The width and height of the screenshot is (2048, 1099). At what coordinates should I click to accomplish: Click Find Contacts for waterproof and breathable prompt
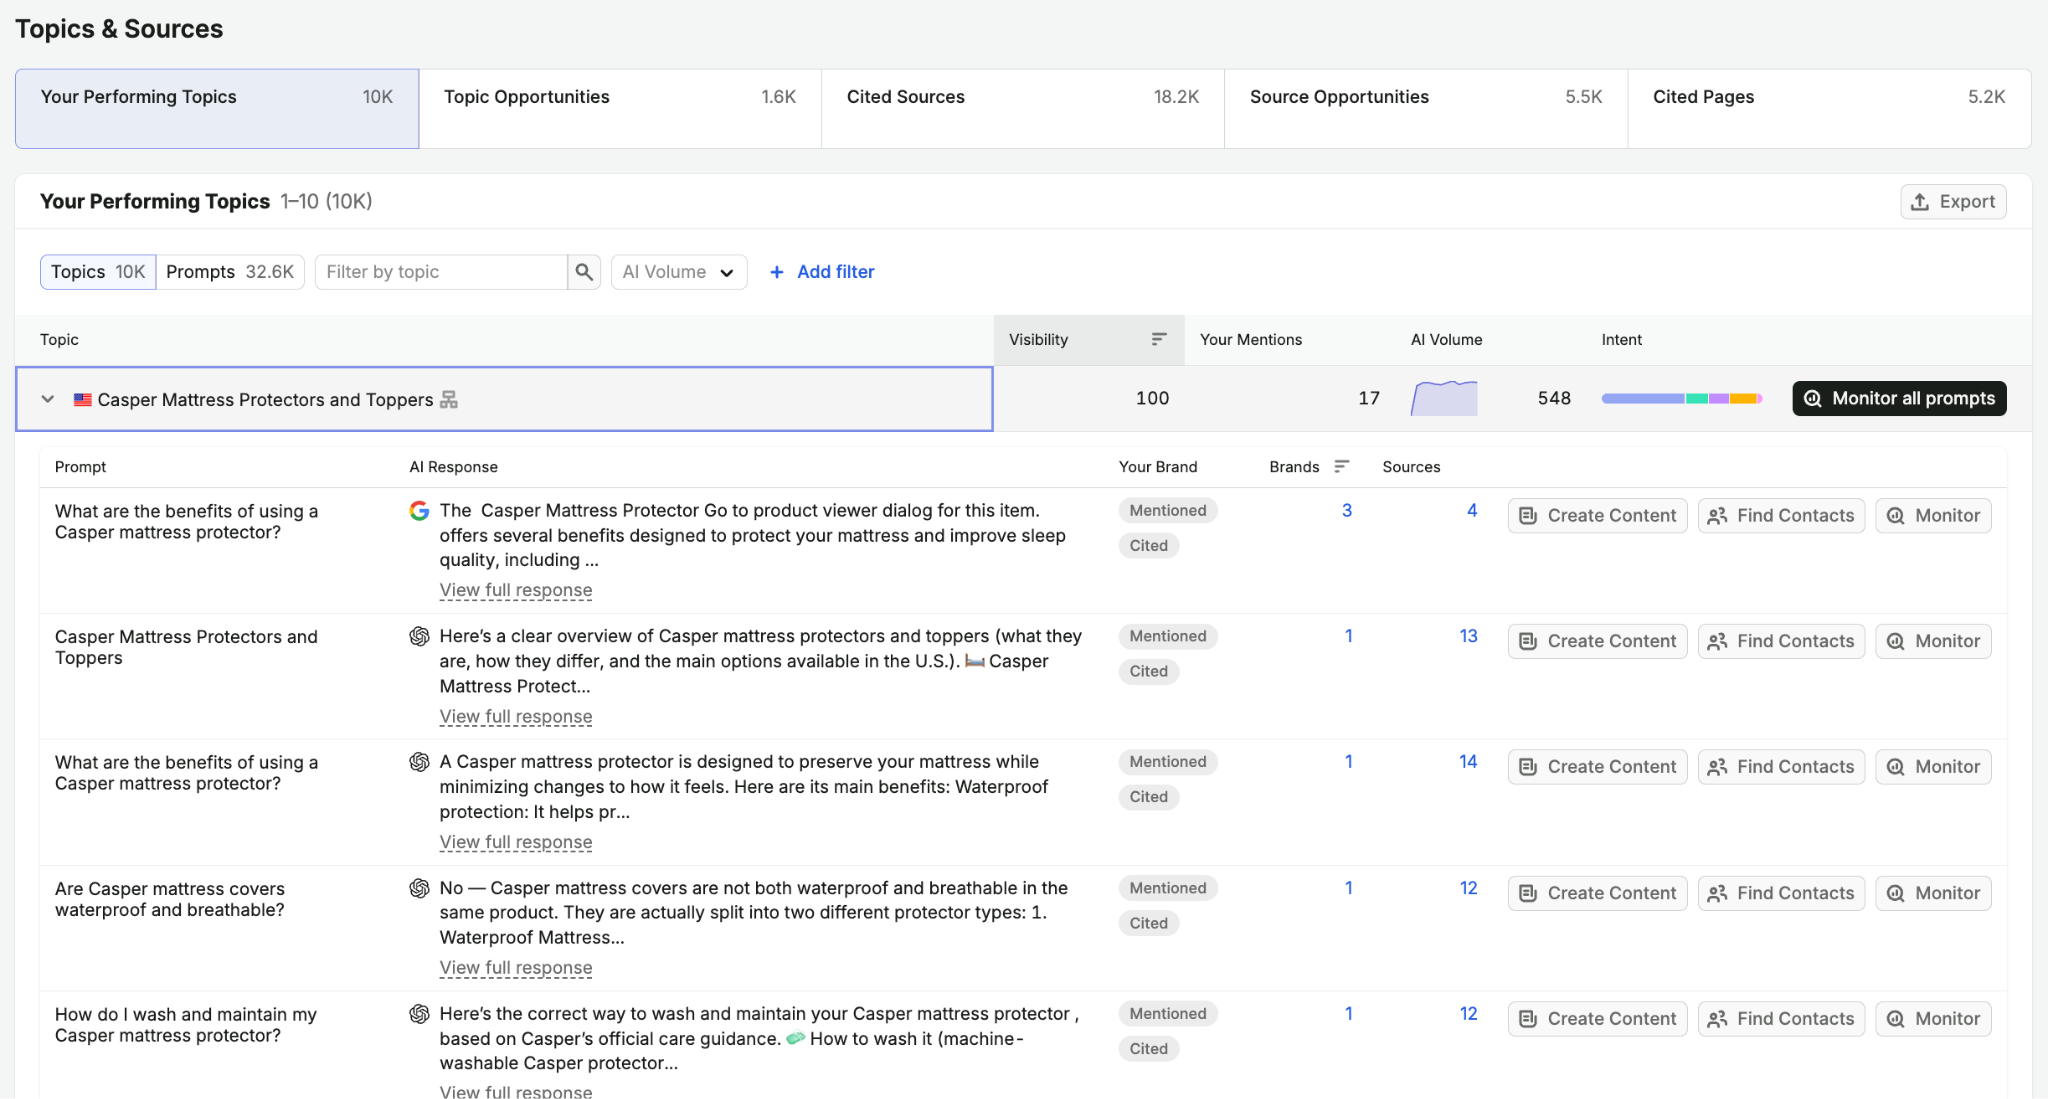[1781, 893]
